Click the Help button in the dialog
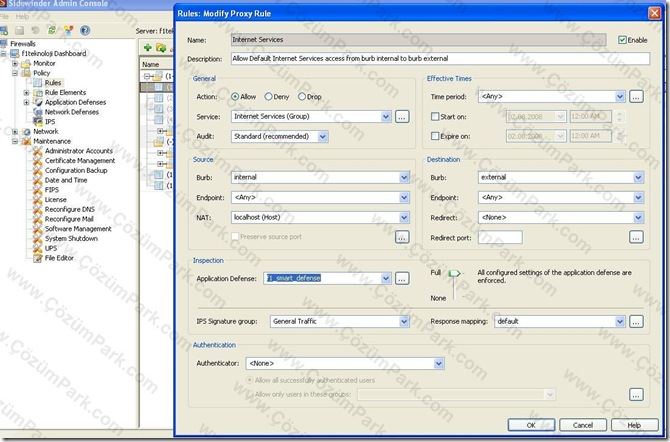The height and width of the screenshot is (442, 670). coord(635,425)
